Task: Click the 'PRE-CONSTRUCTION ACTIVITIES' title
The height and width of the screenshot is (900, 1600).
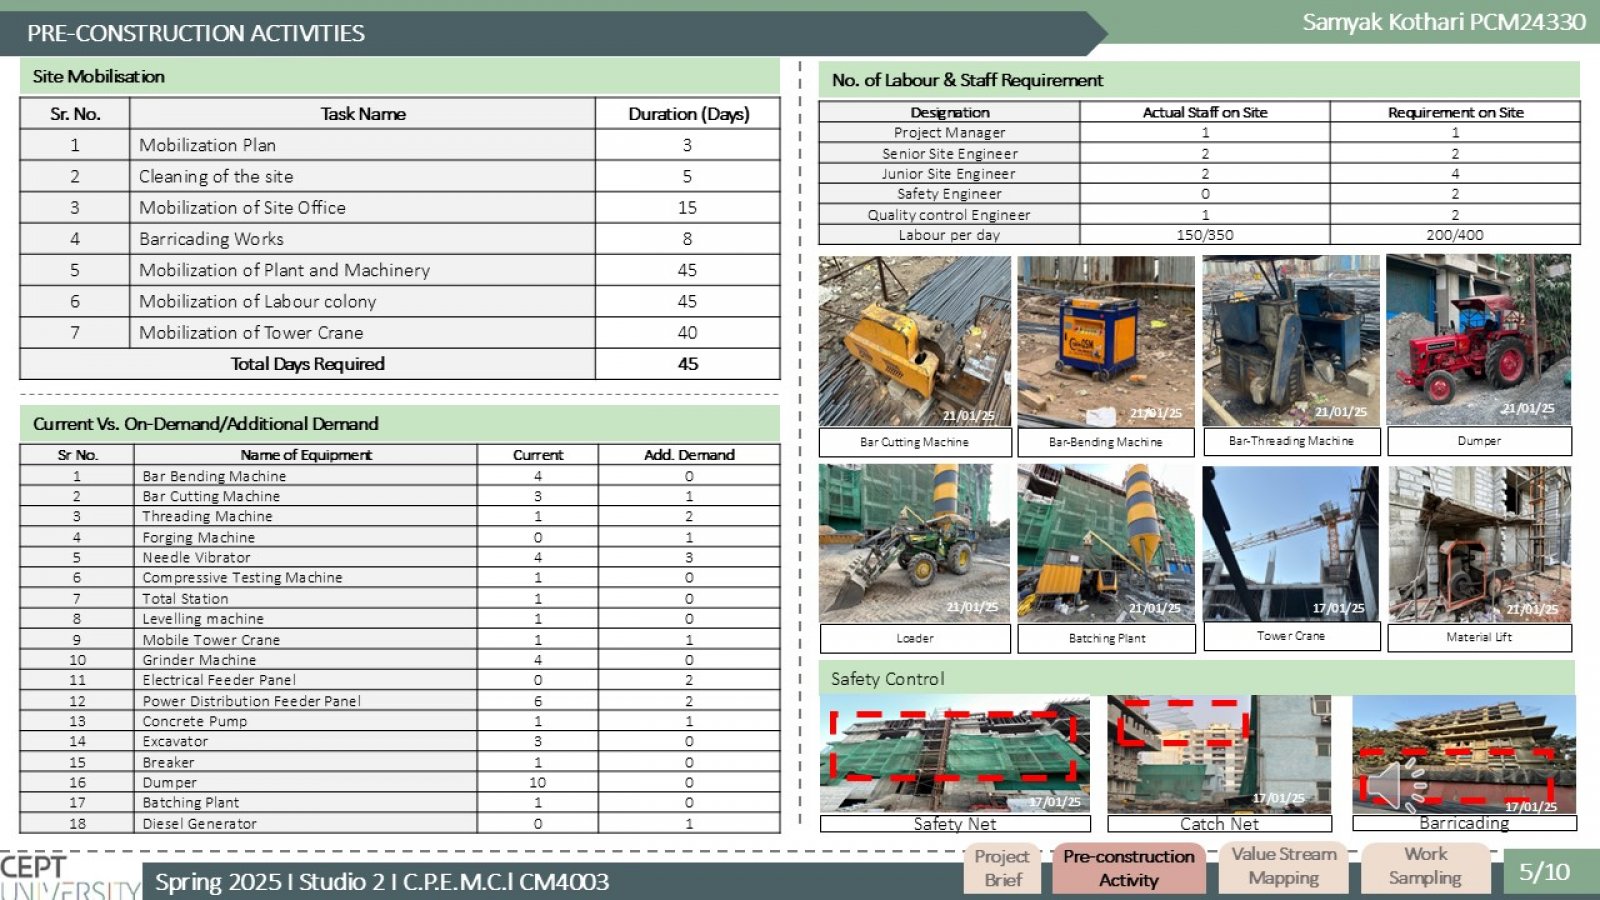Action: coord(196,33)
